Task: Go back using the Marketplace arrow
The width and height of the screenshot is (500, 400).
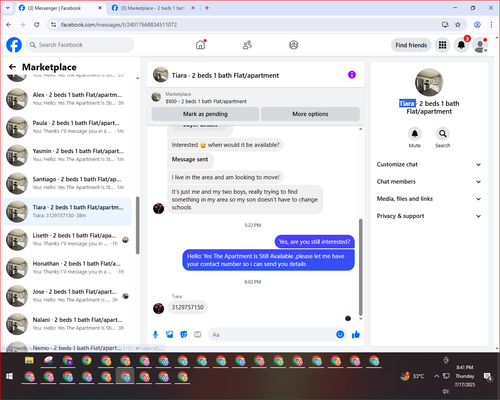Action: click(12, 67)
